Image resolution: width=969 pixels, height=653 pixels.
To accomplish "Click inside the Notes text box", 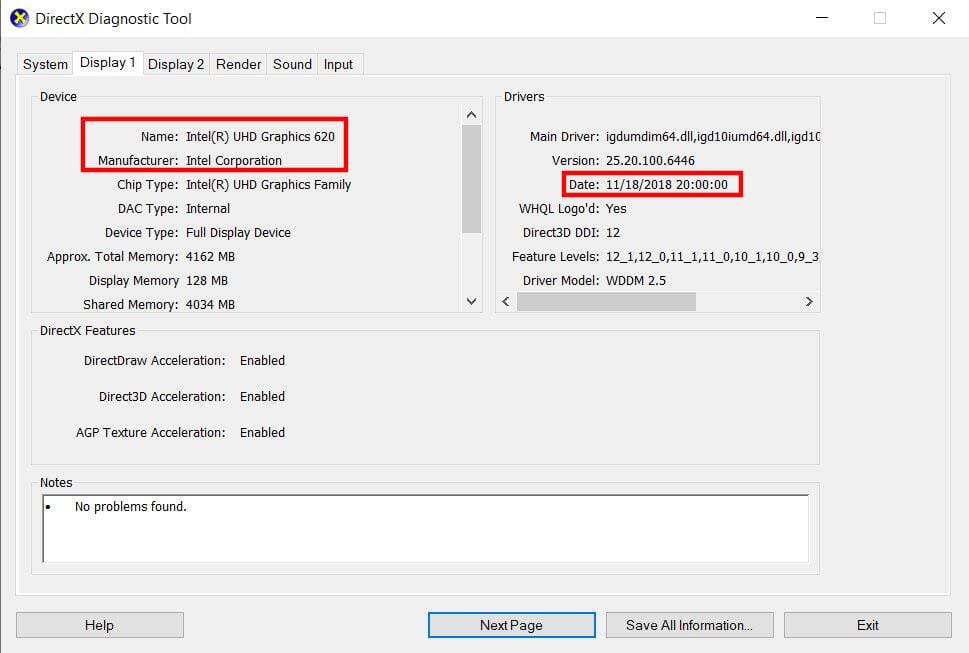I will click(424, 528).
